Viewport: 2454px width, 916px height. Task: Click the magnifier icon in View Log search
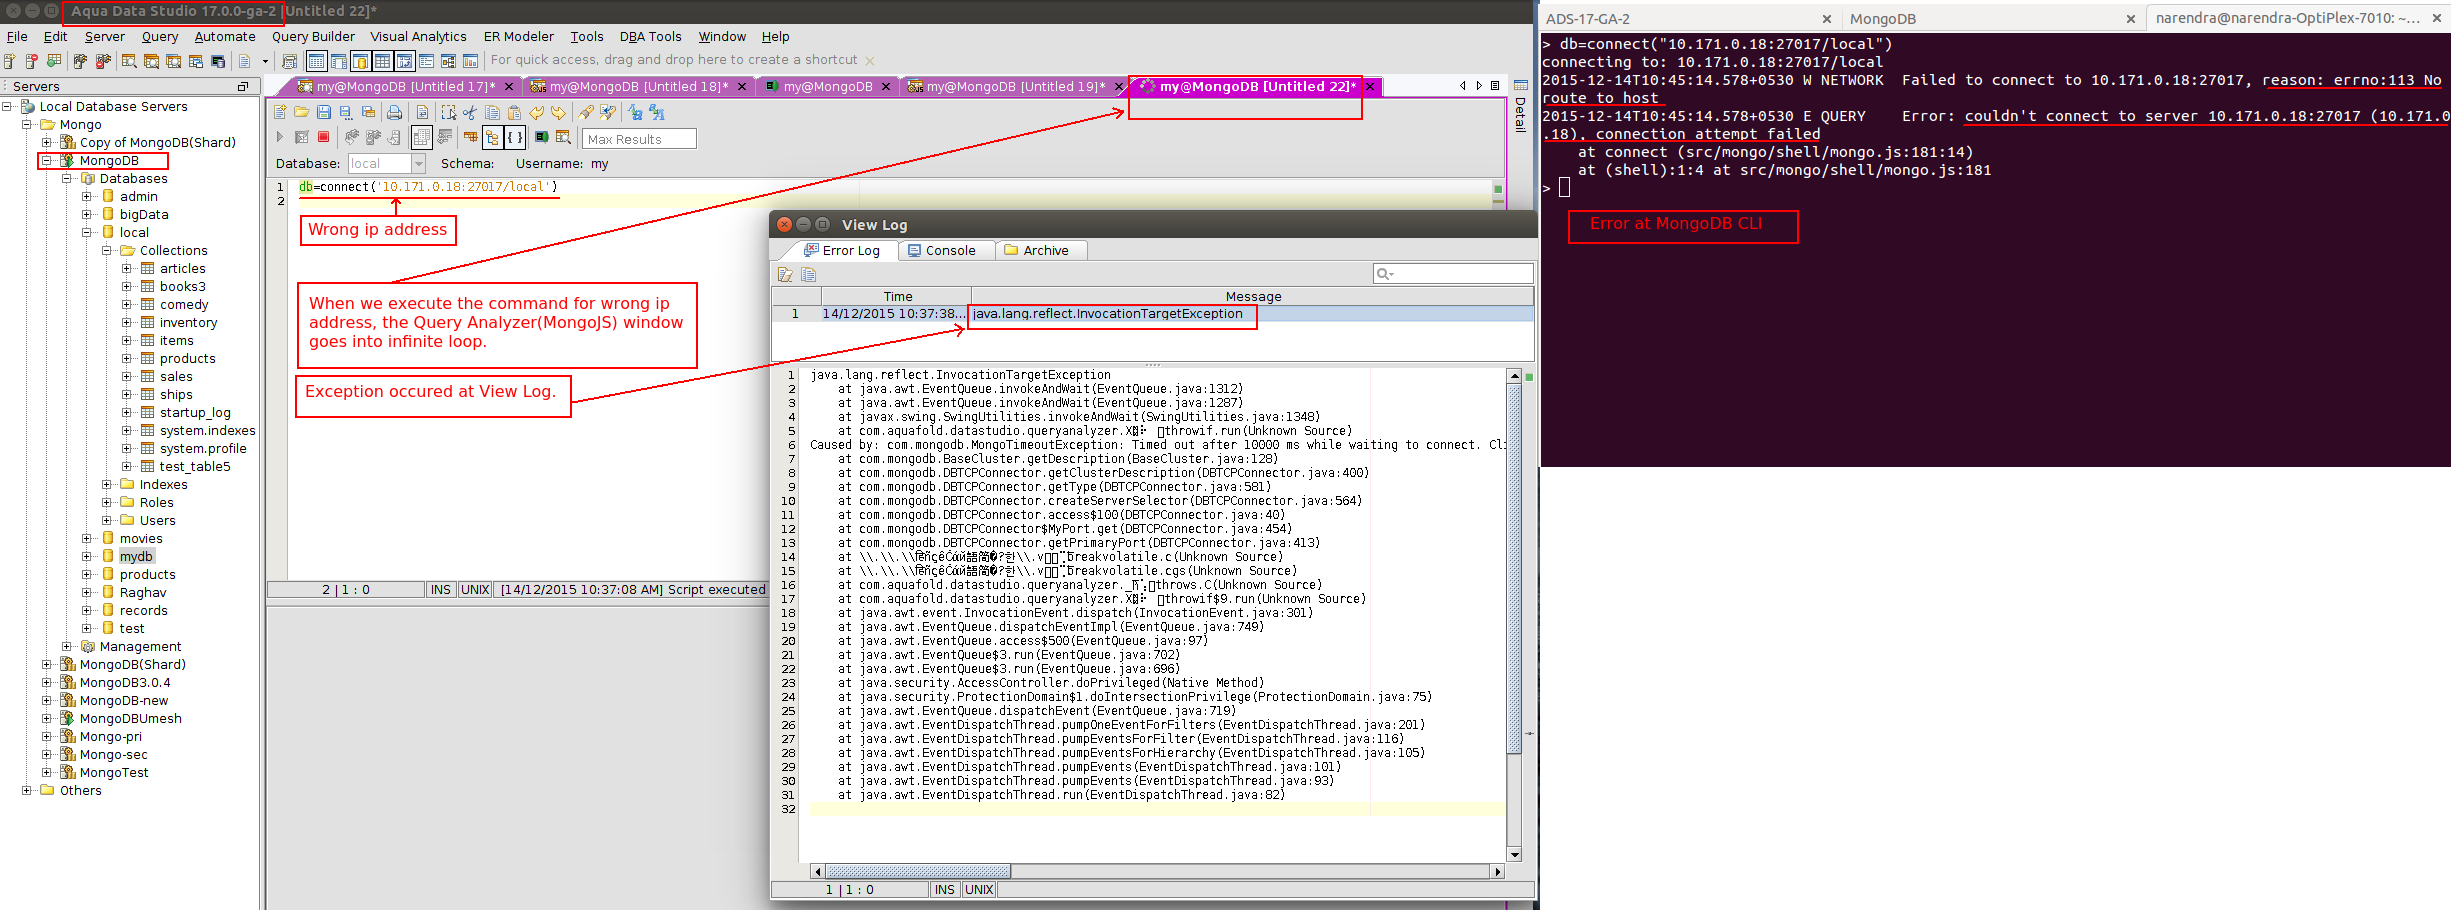1384,273
